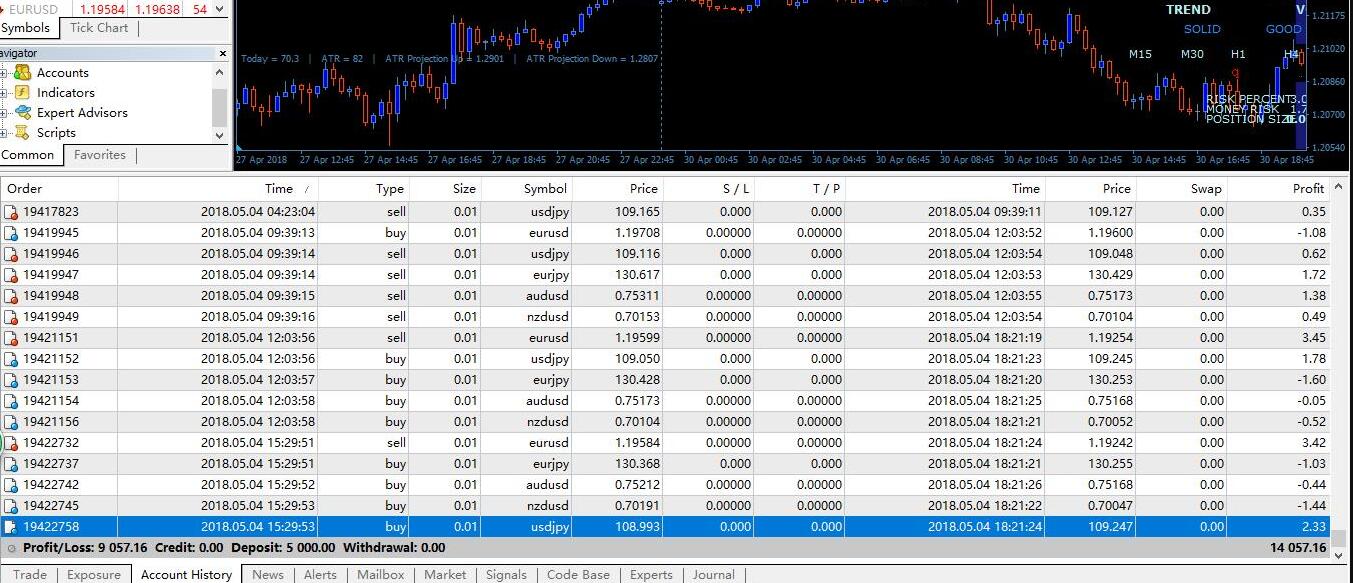The height and width of the screenshot is (583, 1353).
Task: Click the Accounts icon in Navigator
Action: tap(22, 73)
